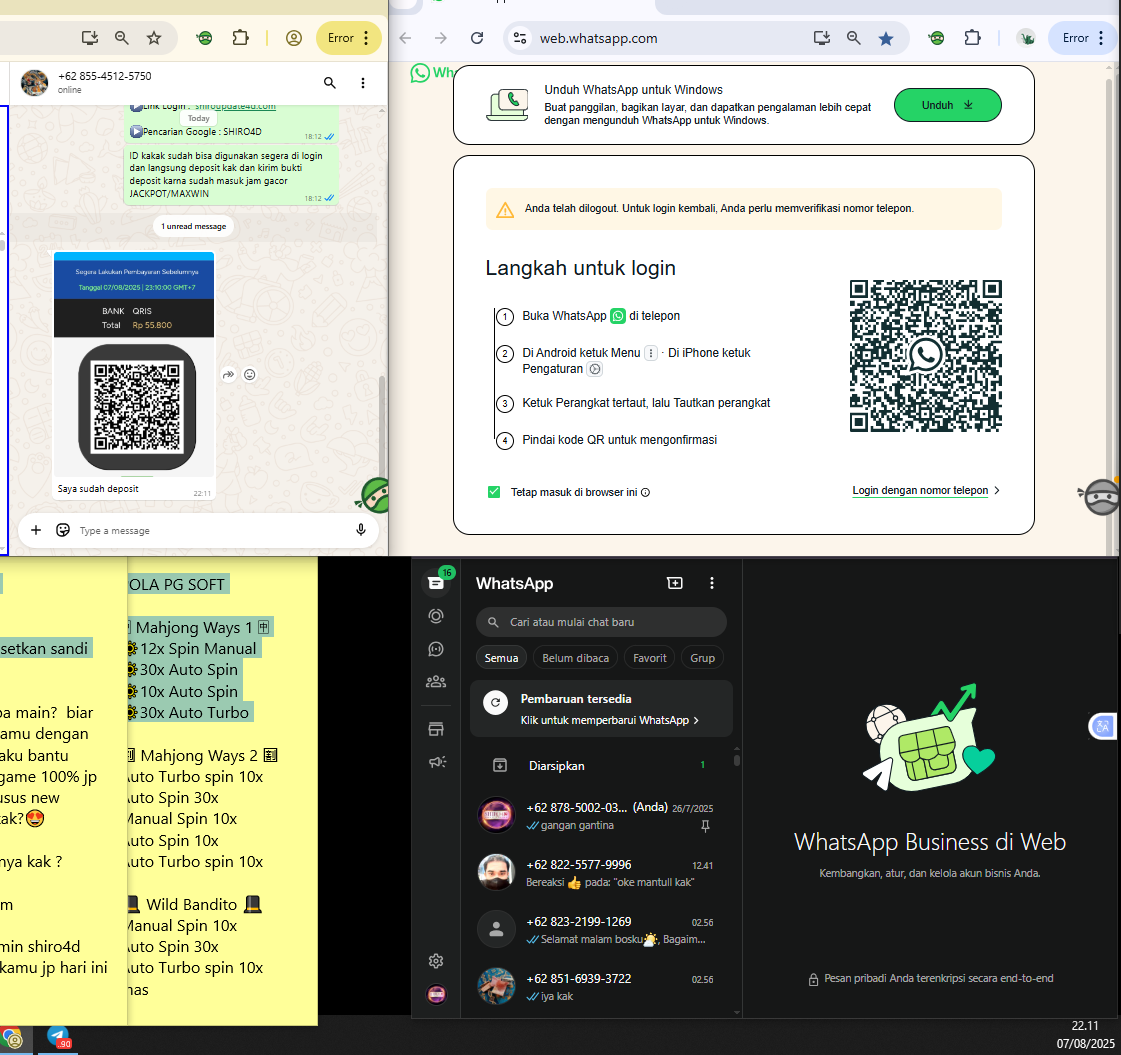Click the 1 unread message pill
This screenshot has width=1121, height=1055.
[193, 226]
